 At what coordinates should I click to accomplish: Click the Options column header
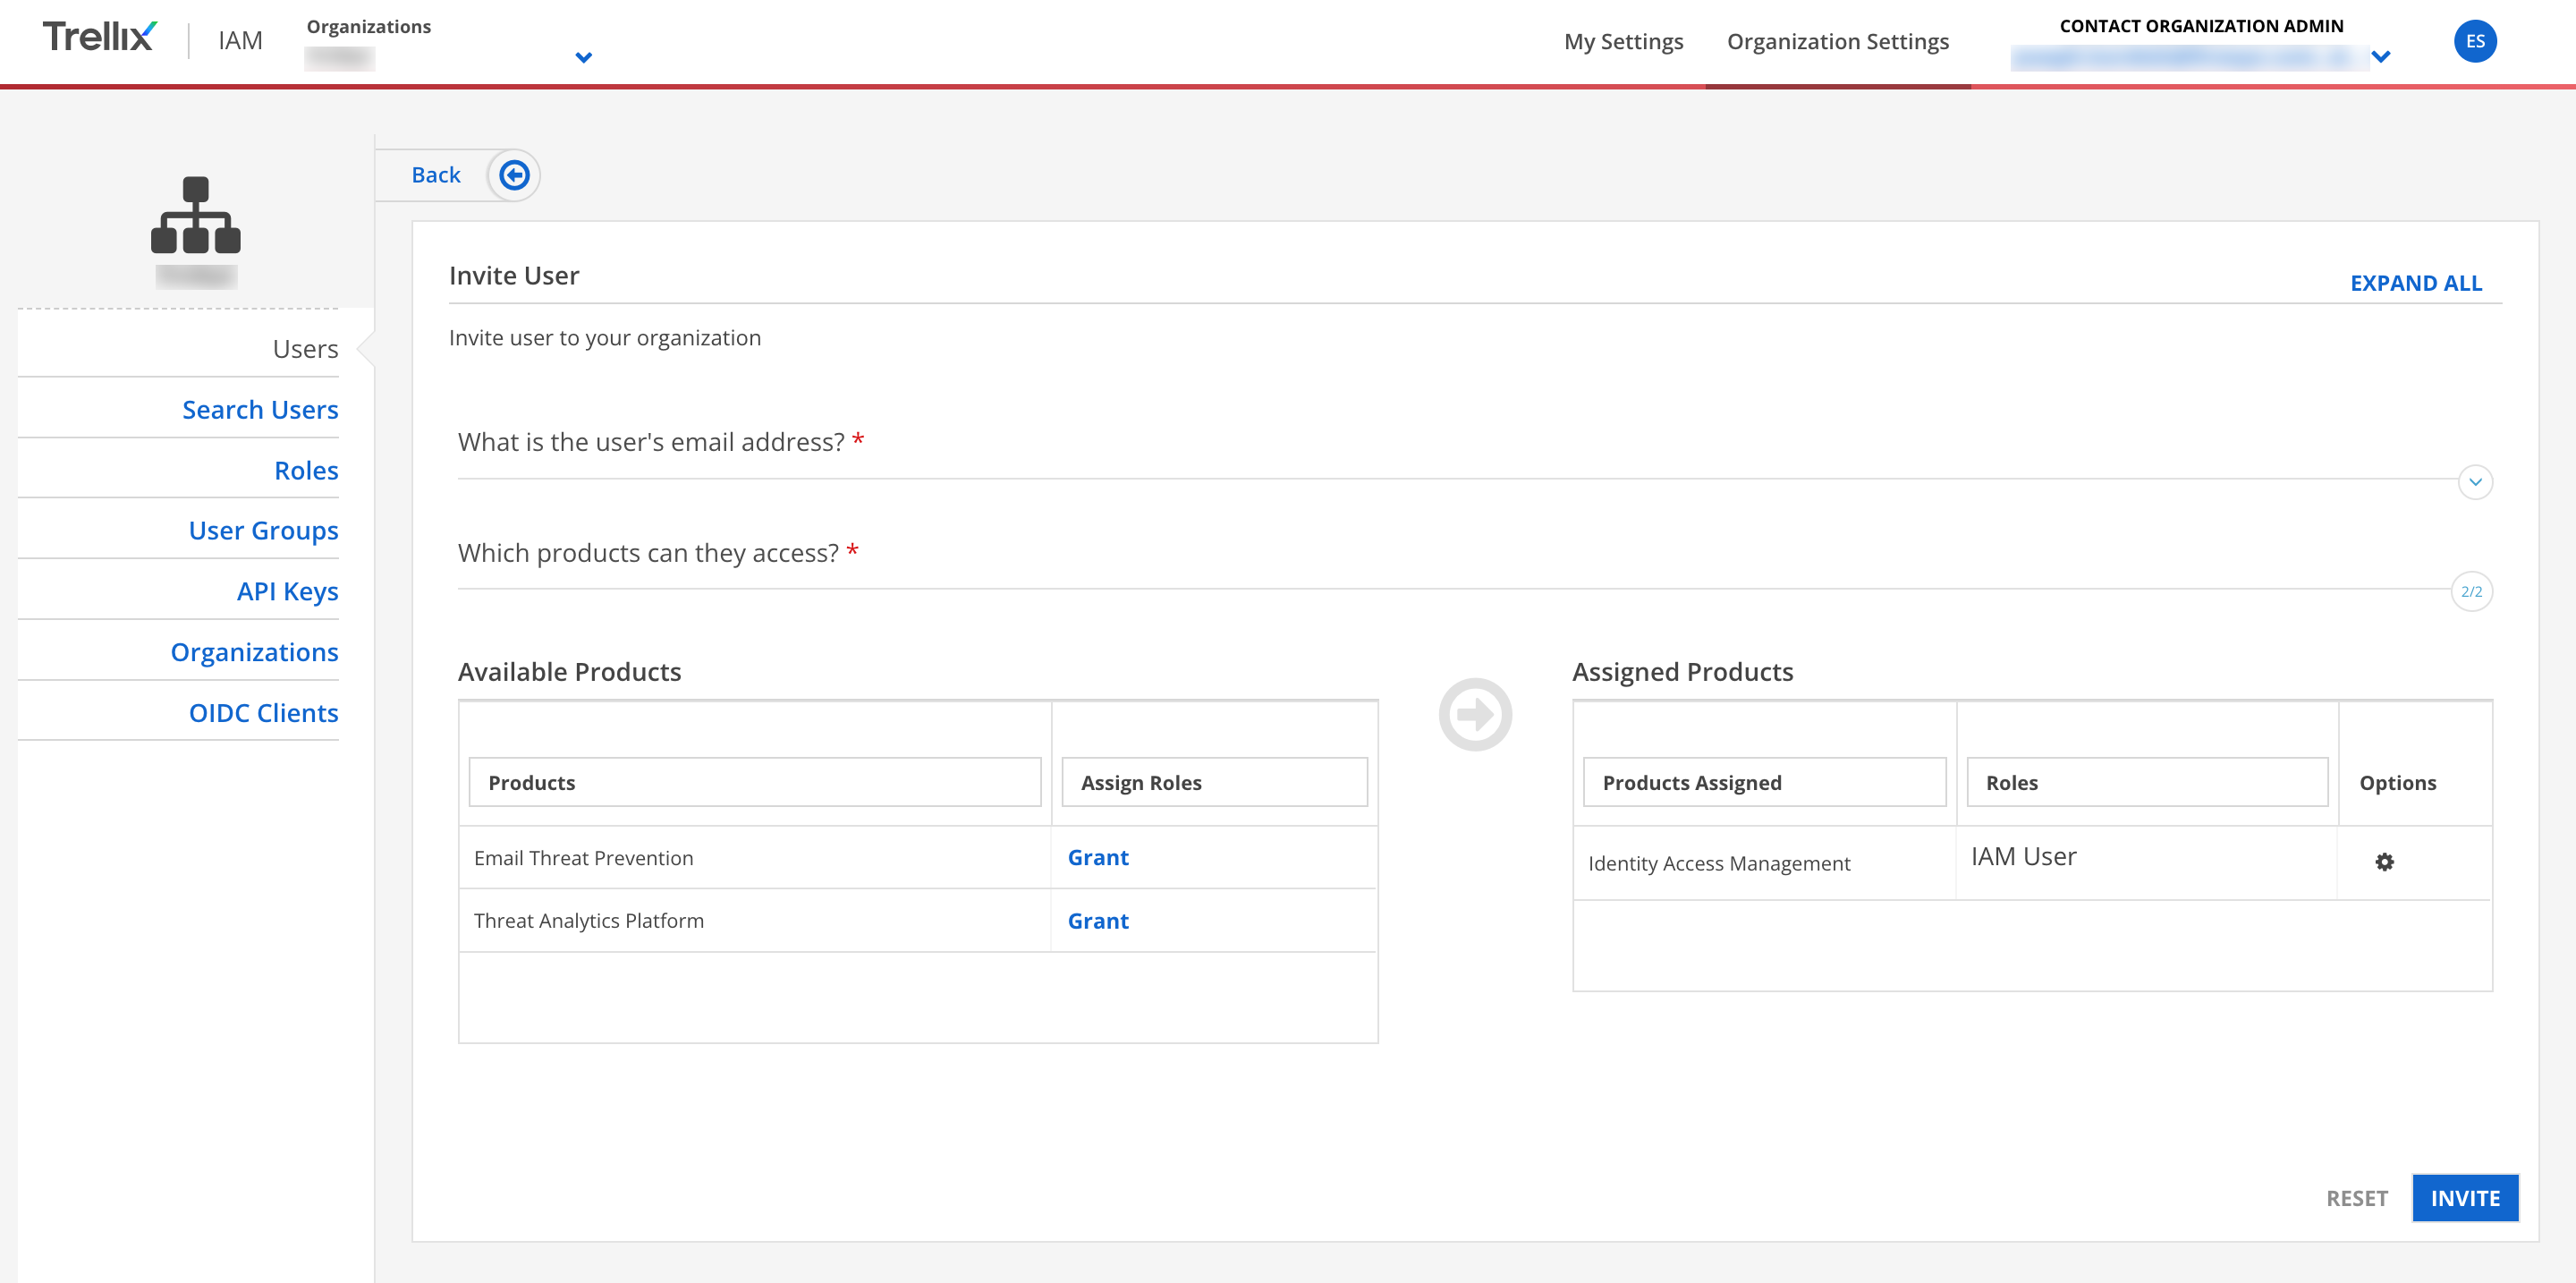(2398, 783)
